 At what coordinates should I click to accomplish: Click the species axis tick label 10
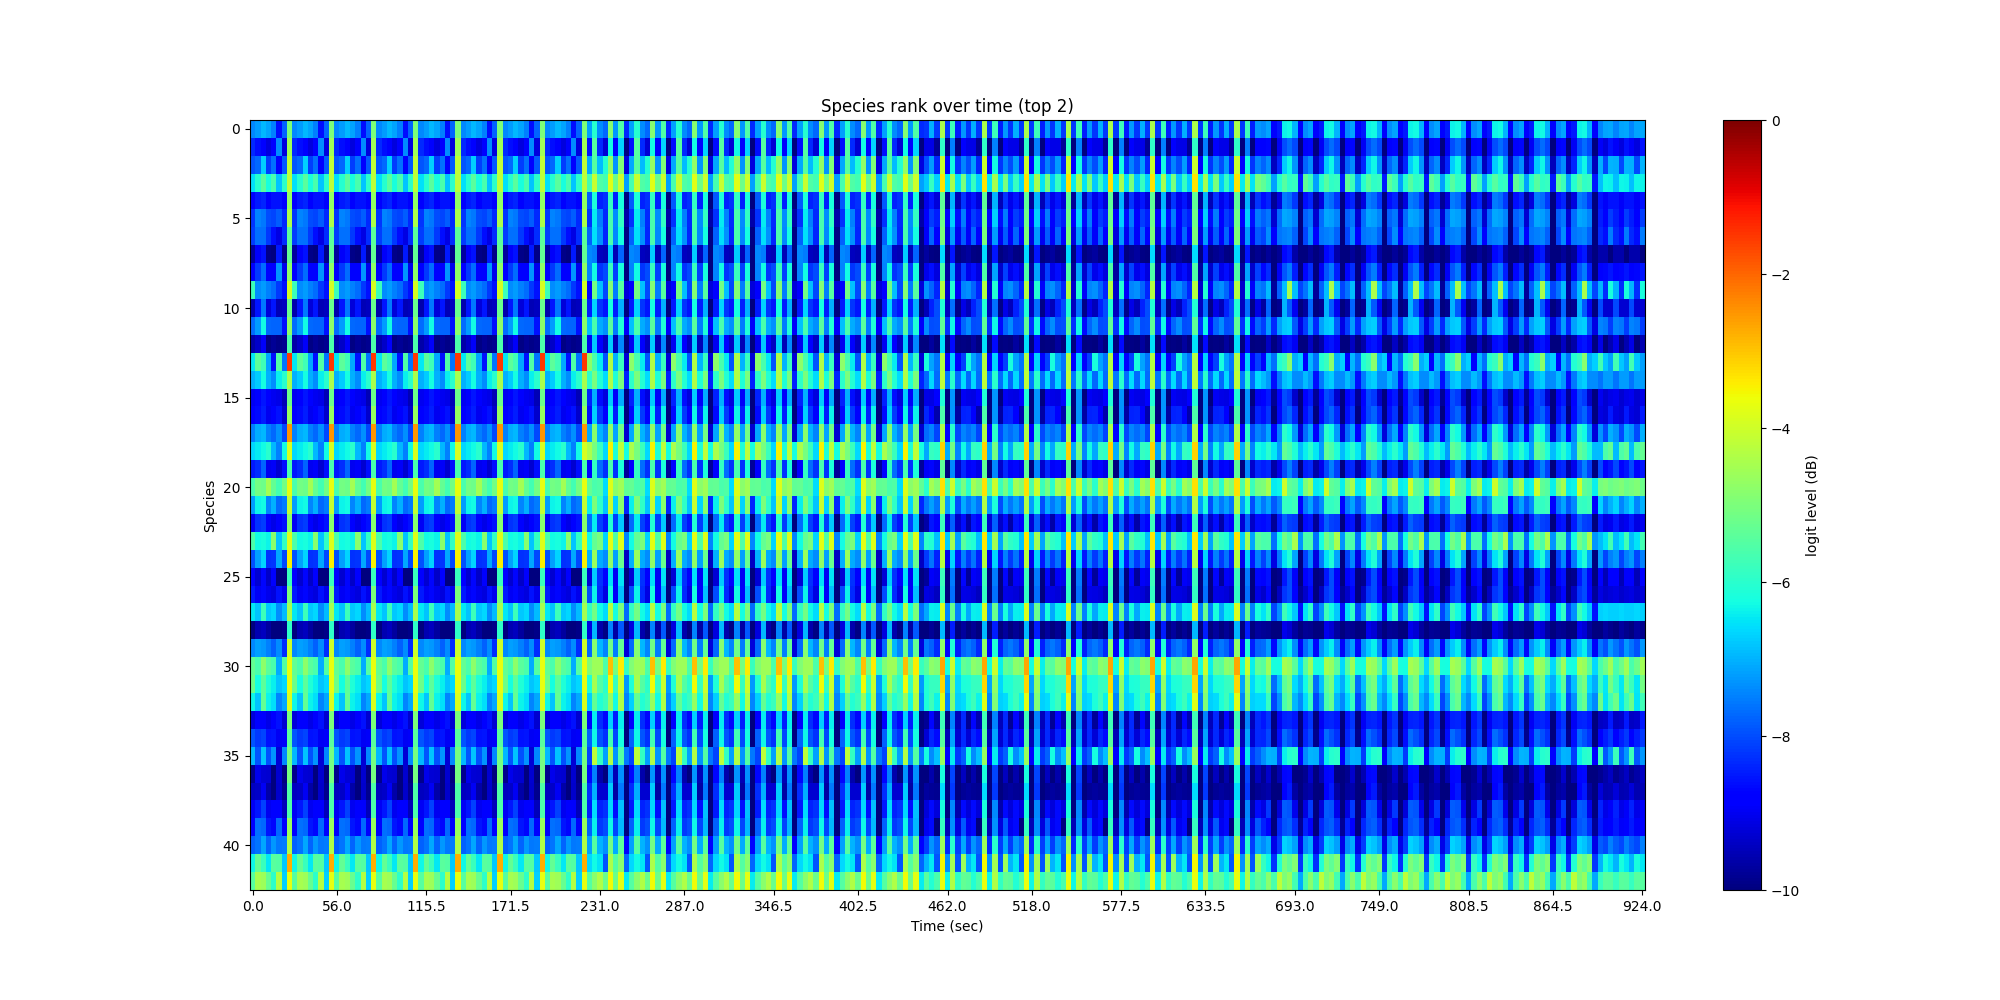(x=231, y=309)
